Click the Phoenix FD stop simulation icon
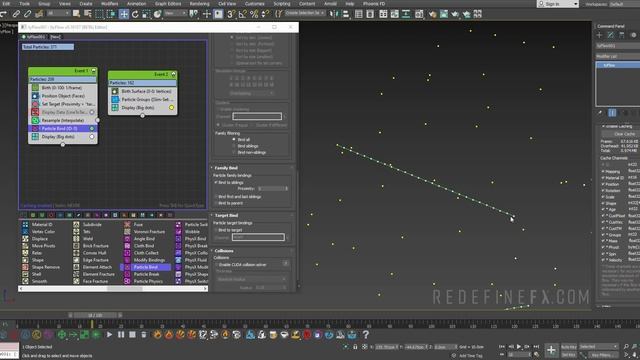 pos(132,335)
